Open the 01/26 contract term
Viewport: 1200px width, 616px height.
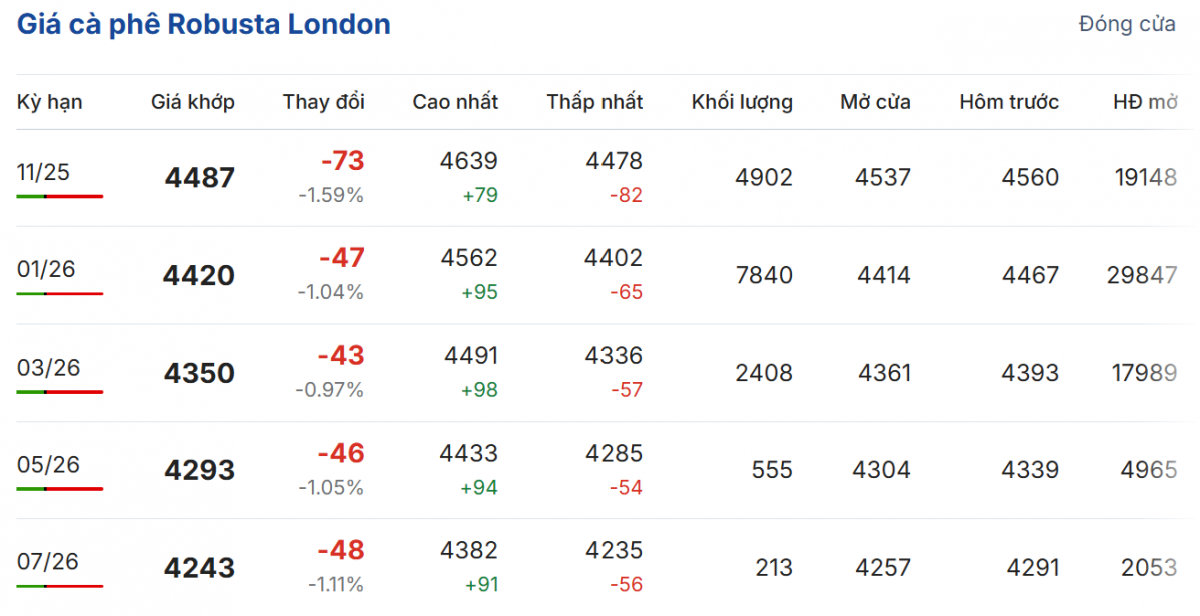coord(46,269)
